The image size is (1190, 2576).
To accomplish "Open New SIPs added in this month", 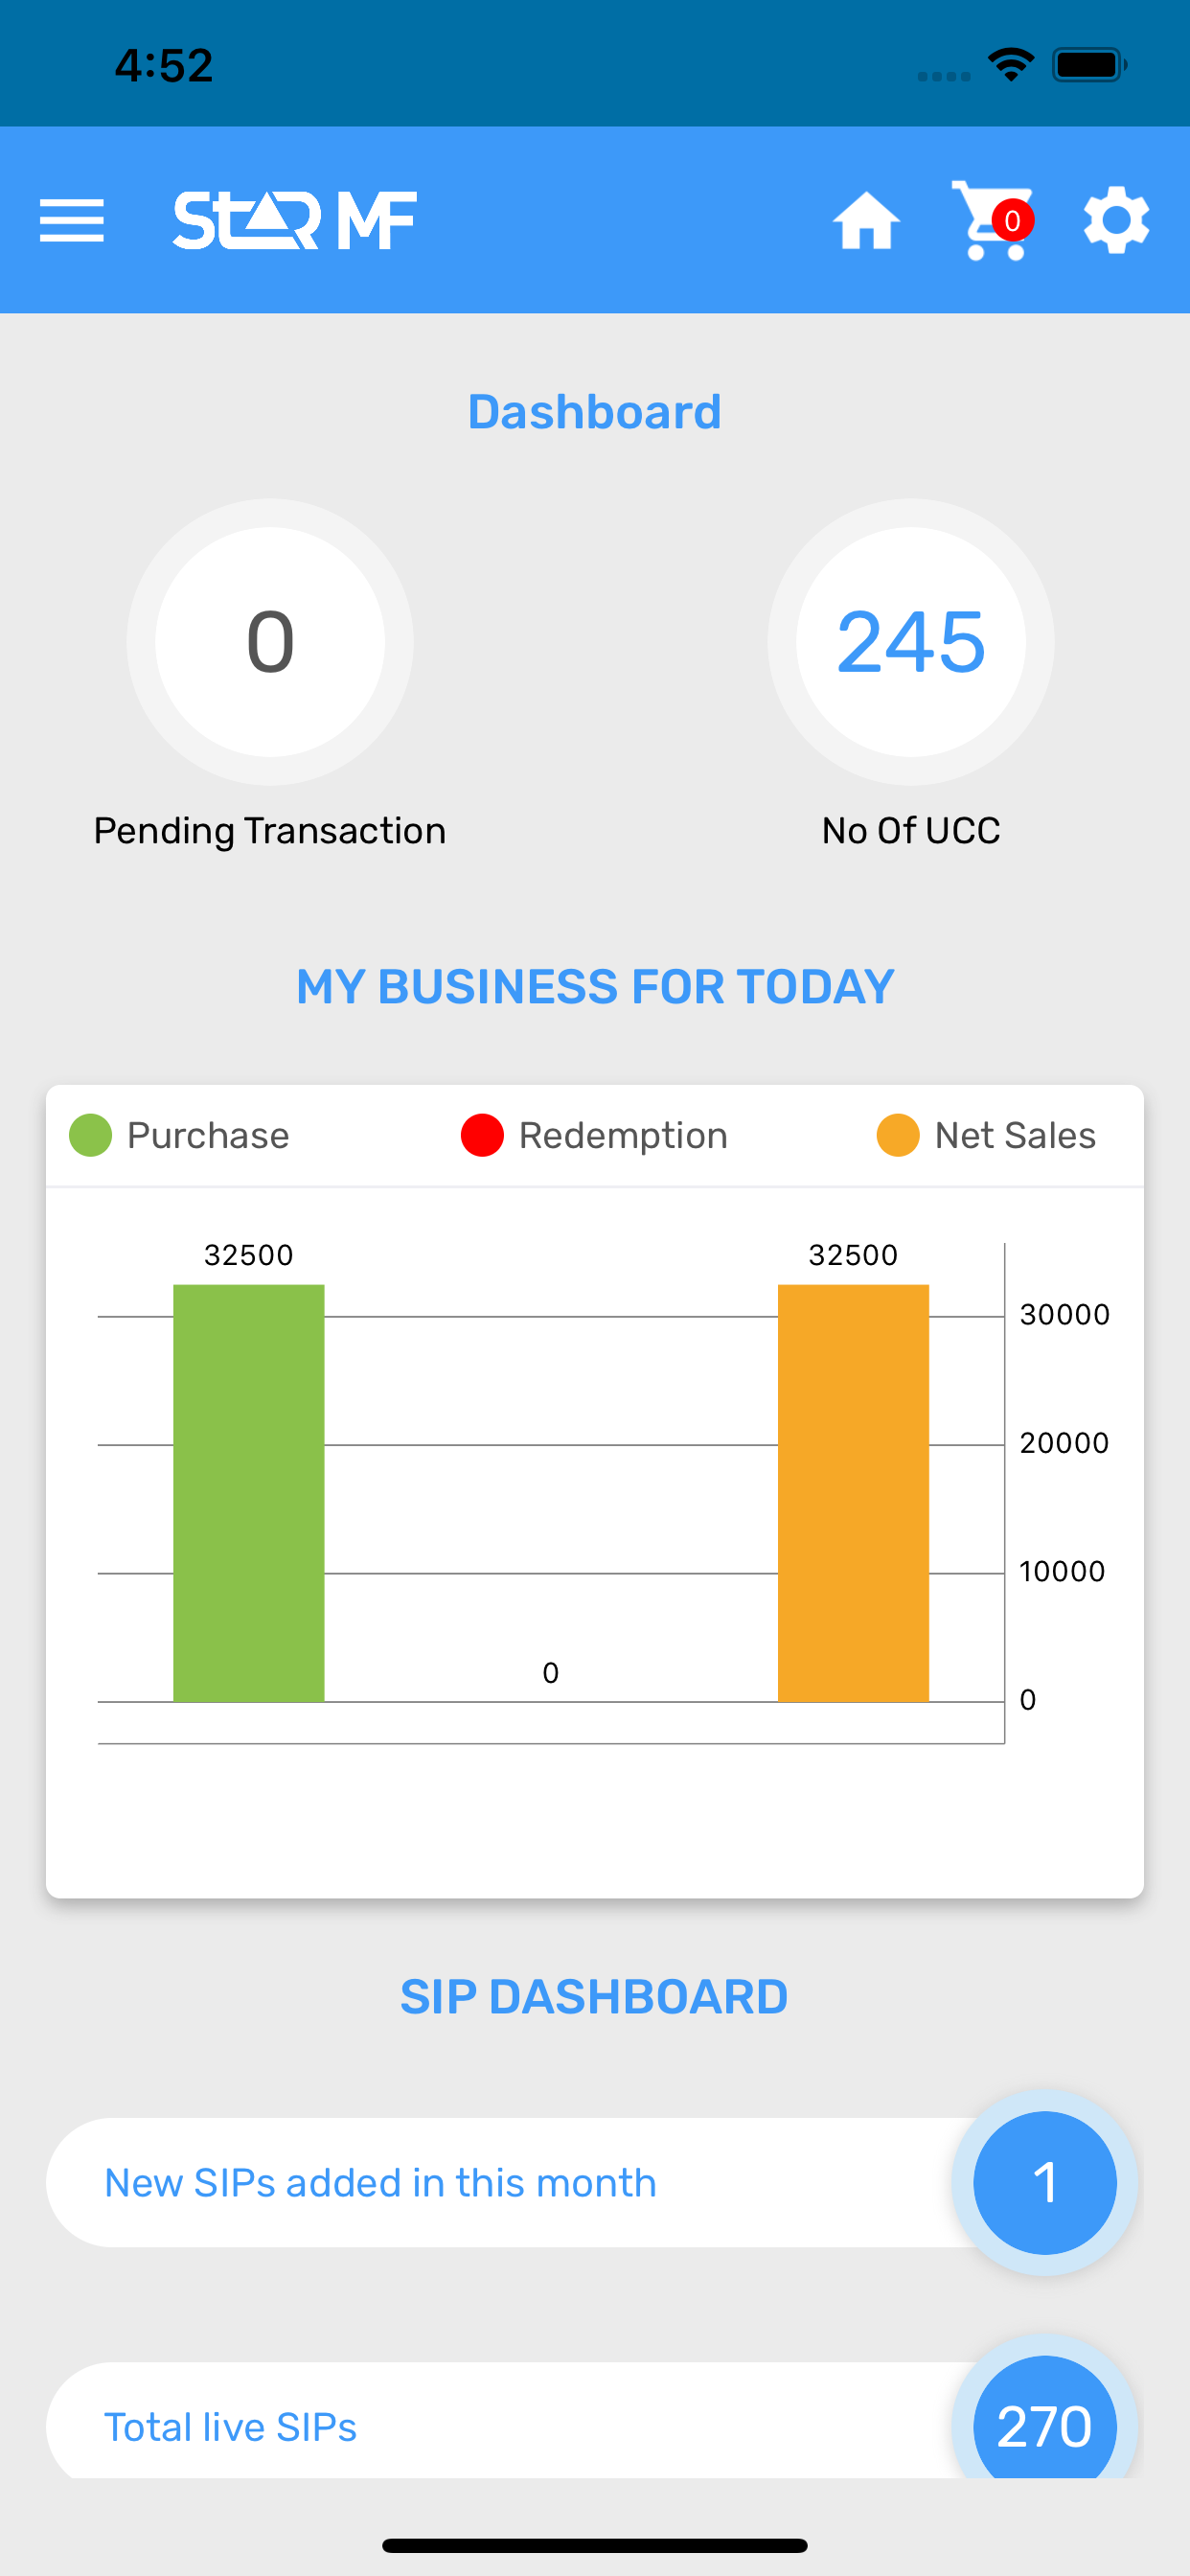I will pos(380,2183).
